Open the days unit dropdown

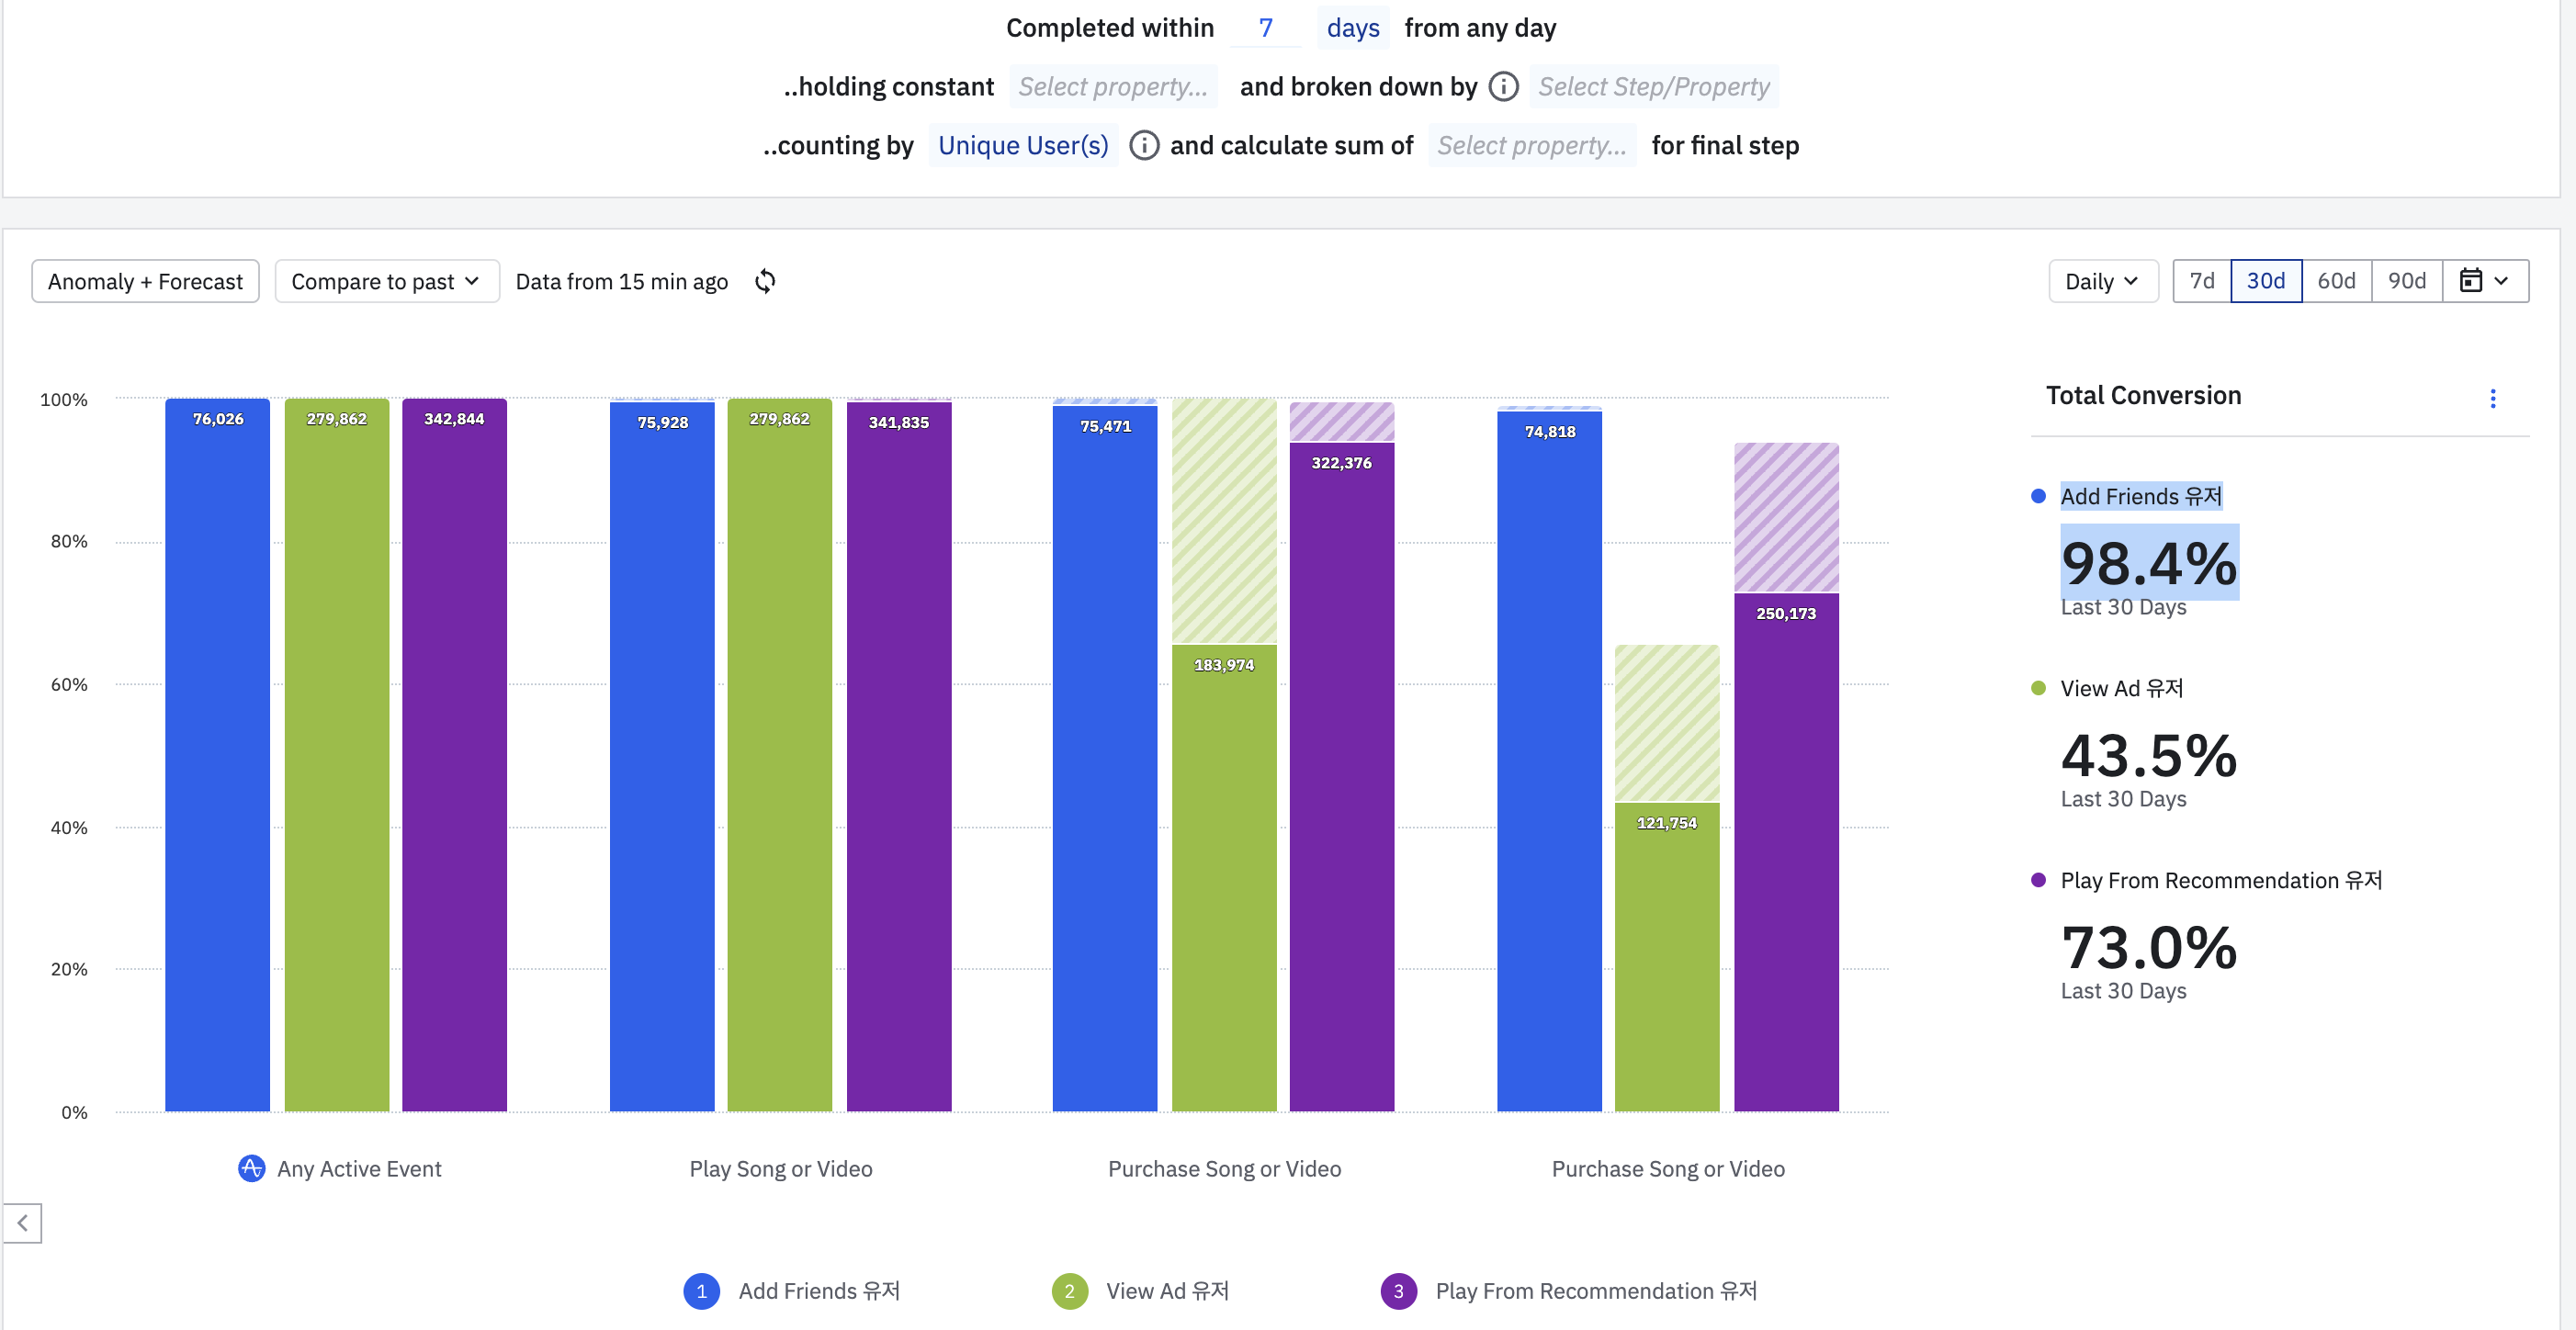click(1352, 28)
